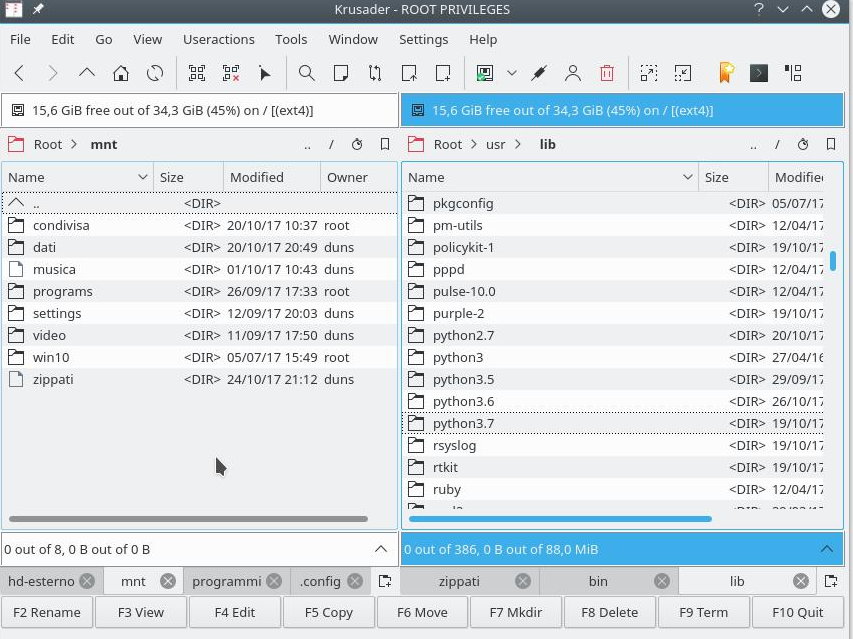Viewport: 853px width, 639px height.
Task: Add a new tab in right panel
Action: coord(831,581)
